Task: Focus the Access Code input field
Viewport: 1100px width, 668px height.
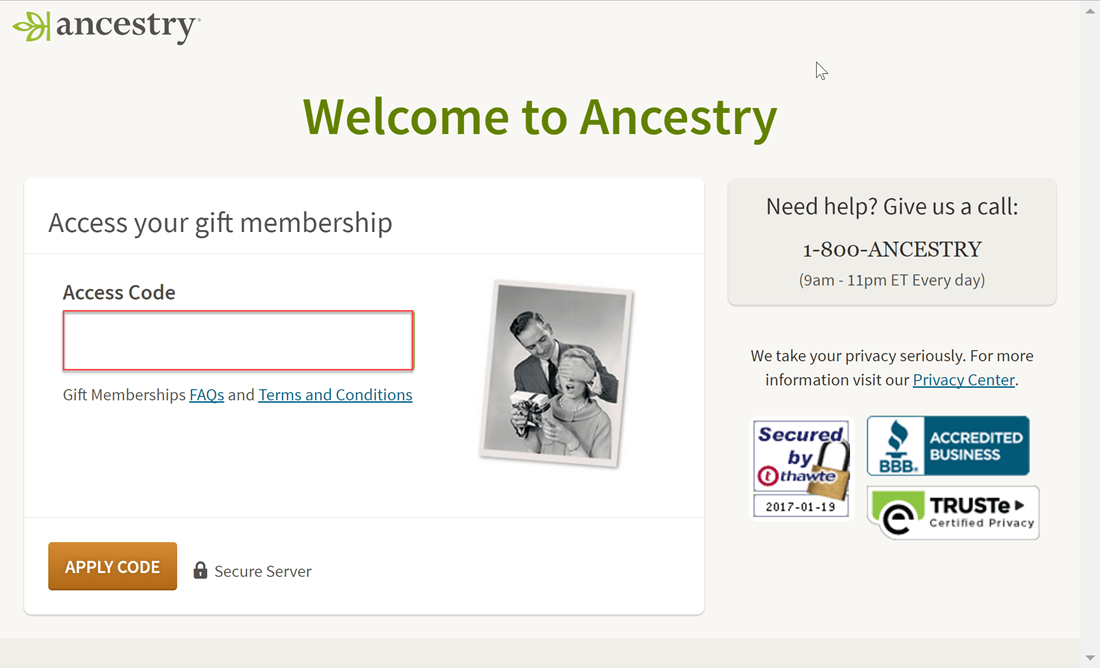Action: pos(239,340)
